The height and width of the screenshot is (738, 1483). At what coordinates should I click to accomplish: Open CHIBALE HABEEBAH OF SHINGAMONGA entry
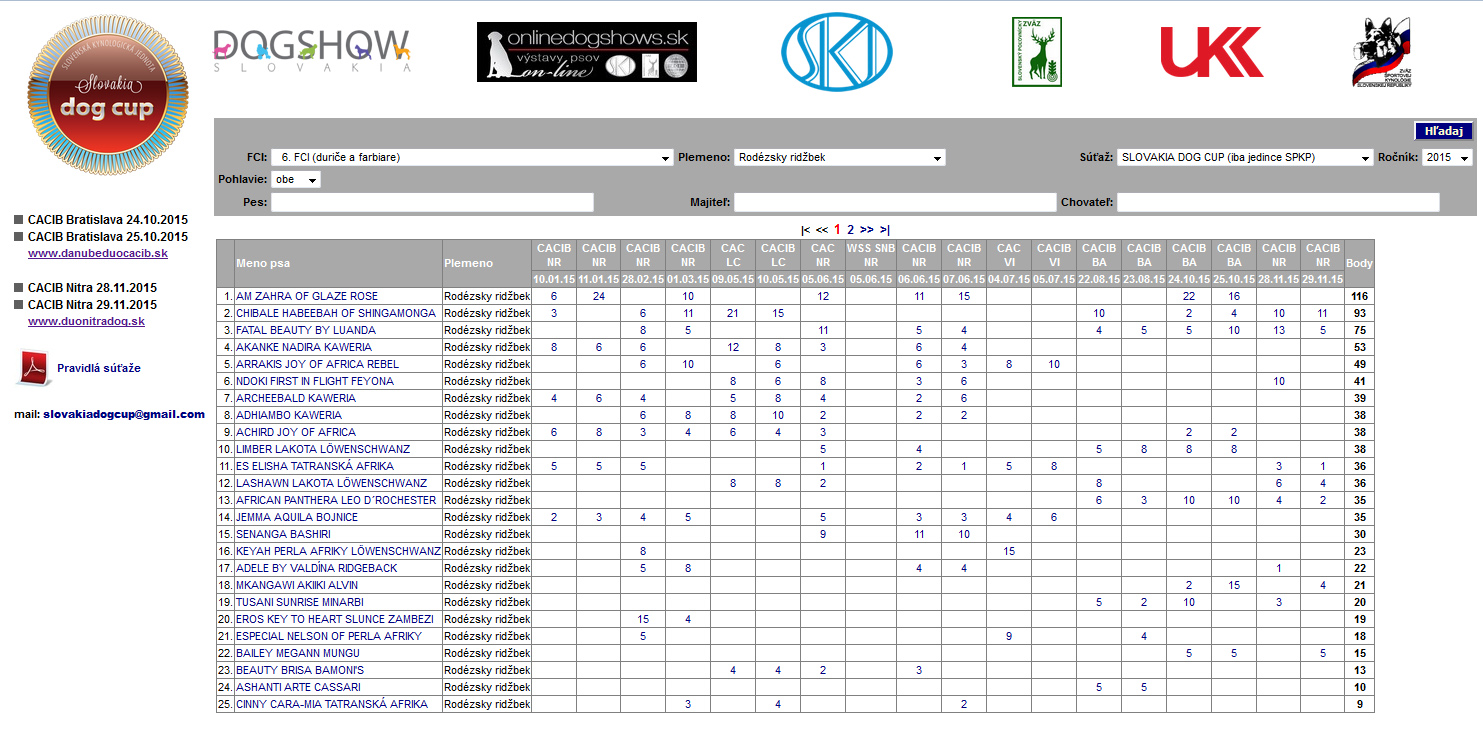click(336, 313)
